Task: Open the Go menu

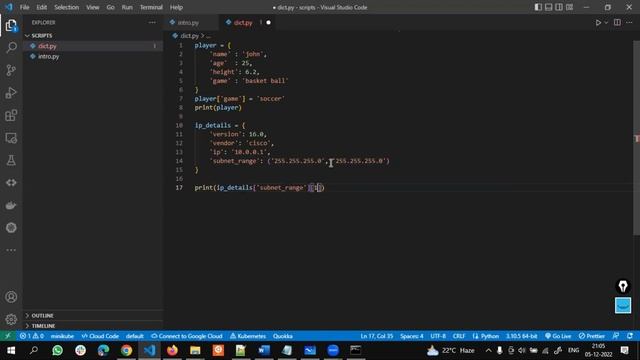Action: pos(110,7)
